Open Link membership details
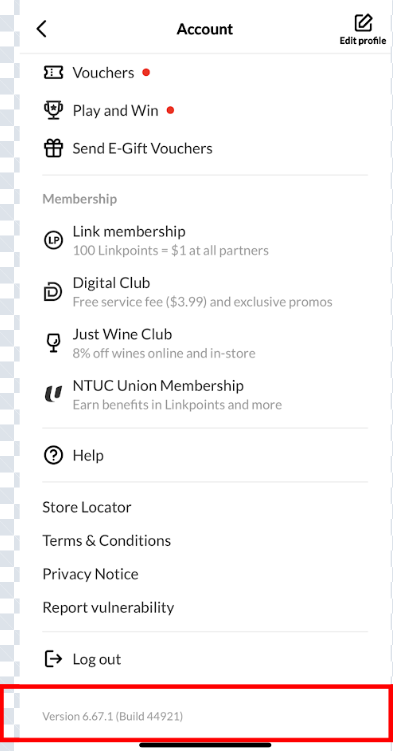393x751 pixels. tap(205, 240)
